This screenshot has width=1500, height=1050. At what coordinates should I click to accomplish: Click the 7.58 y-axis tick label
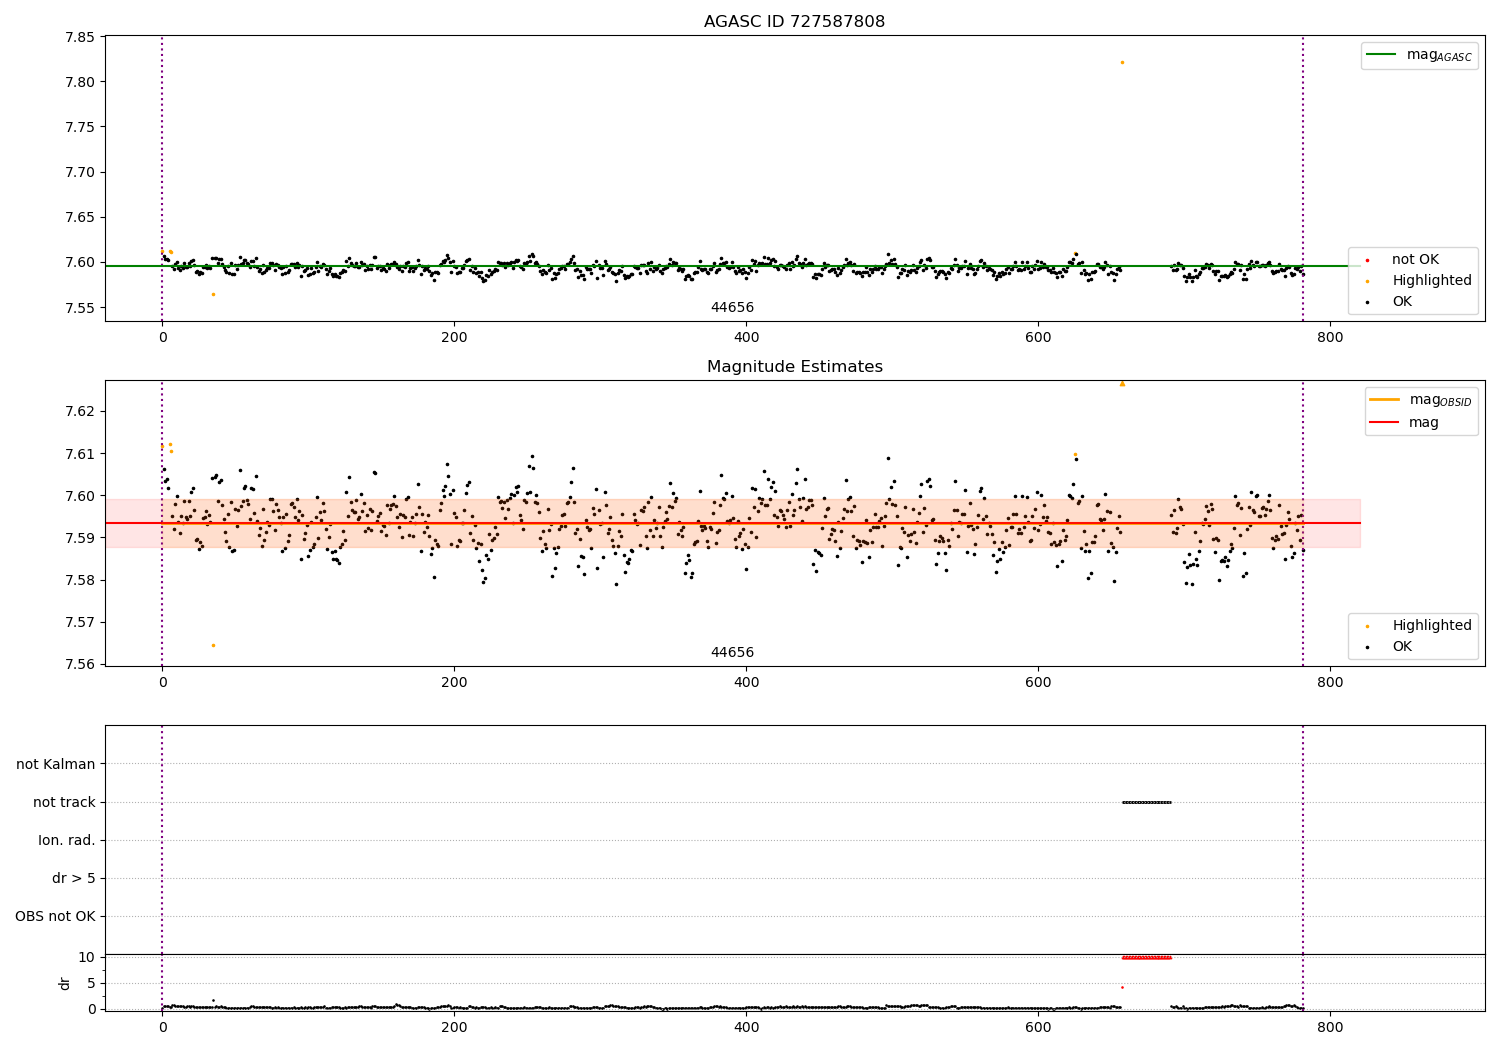click(79, 580)
